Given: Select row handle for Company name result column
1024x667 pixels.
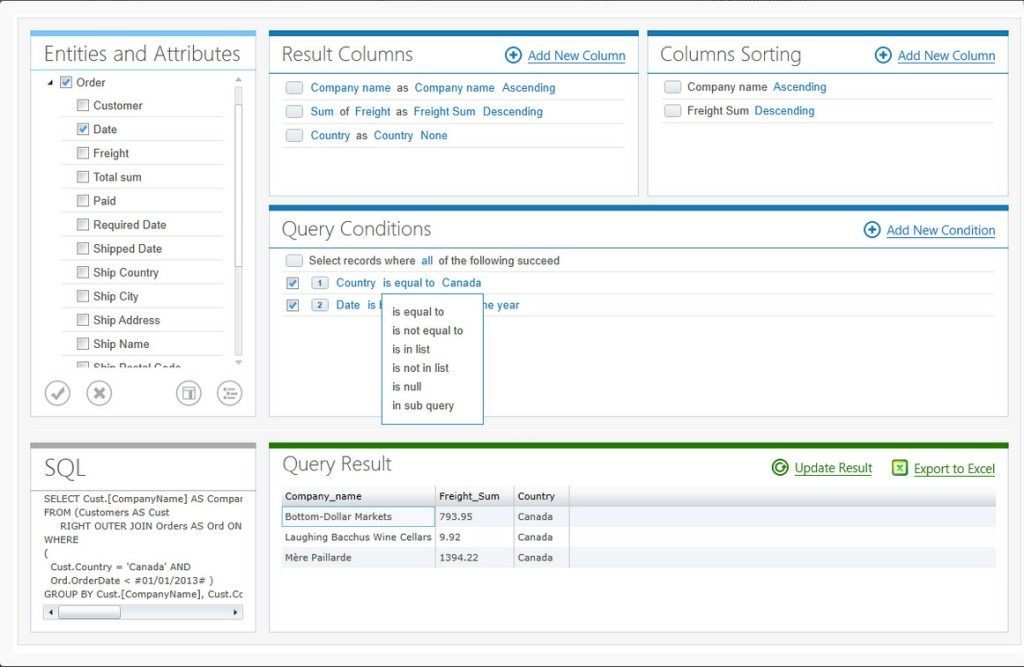Looking at the screenshot, I should [295, 88].
